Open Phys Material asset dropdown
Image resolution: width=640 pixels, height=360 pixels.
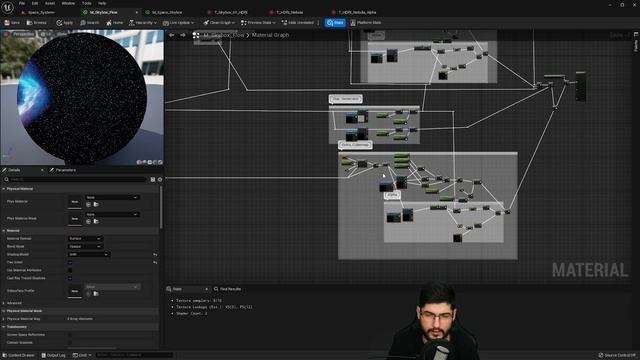click(x=112, y=198)
